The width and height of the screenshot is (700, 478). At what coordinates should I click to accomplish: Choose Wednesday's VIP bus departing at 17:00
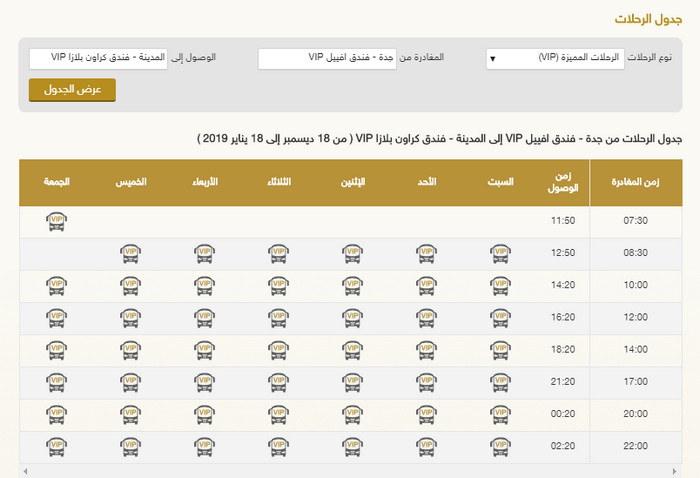(x=204, y=382)
